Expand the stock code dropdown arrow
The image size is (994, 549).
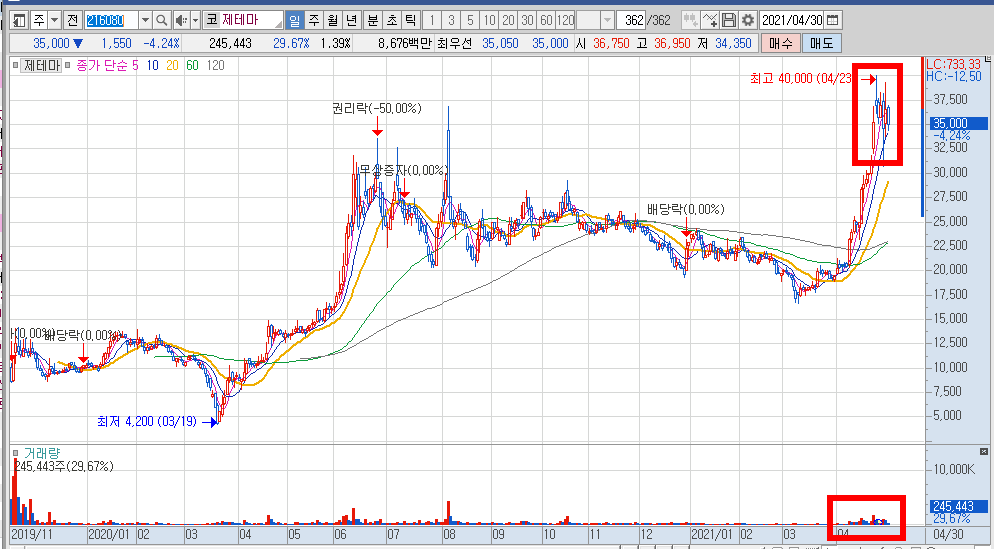pyautogui.click(x=146, y=20)
